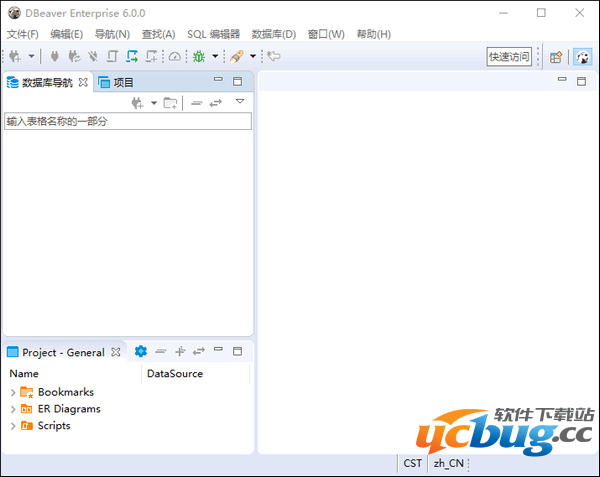Toggle link with editor in the Project panel
Screen dimensions: 600x477
click(199, 351)
